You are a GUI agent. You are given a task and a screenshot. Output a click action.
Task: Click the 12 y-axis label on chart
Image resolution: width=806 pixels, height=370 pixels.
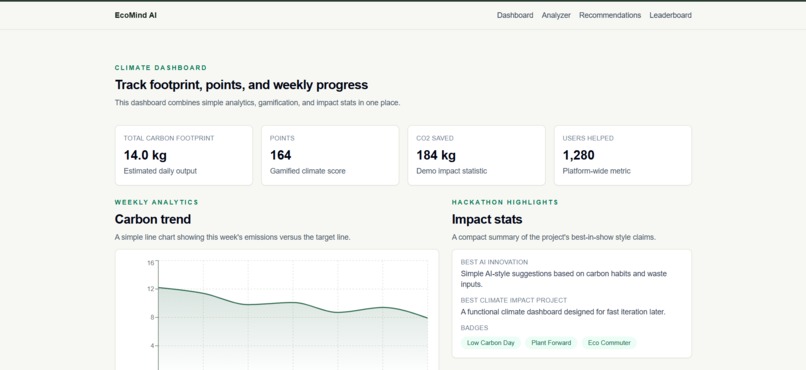(151, 289)
